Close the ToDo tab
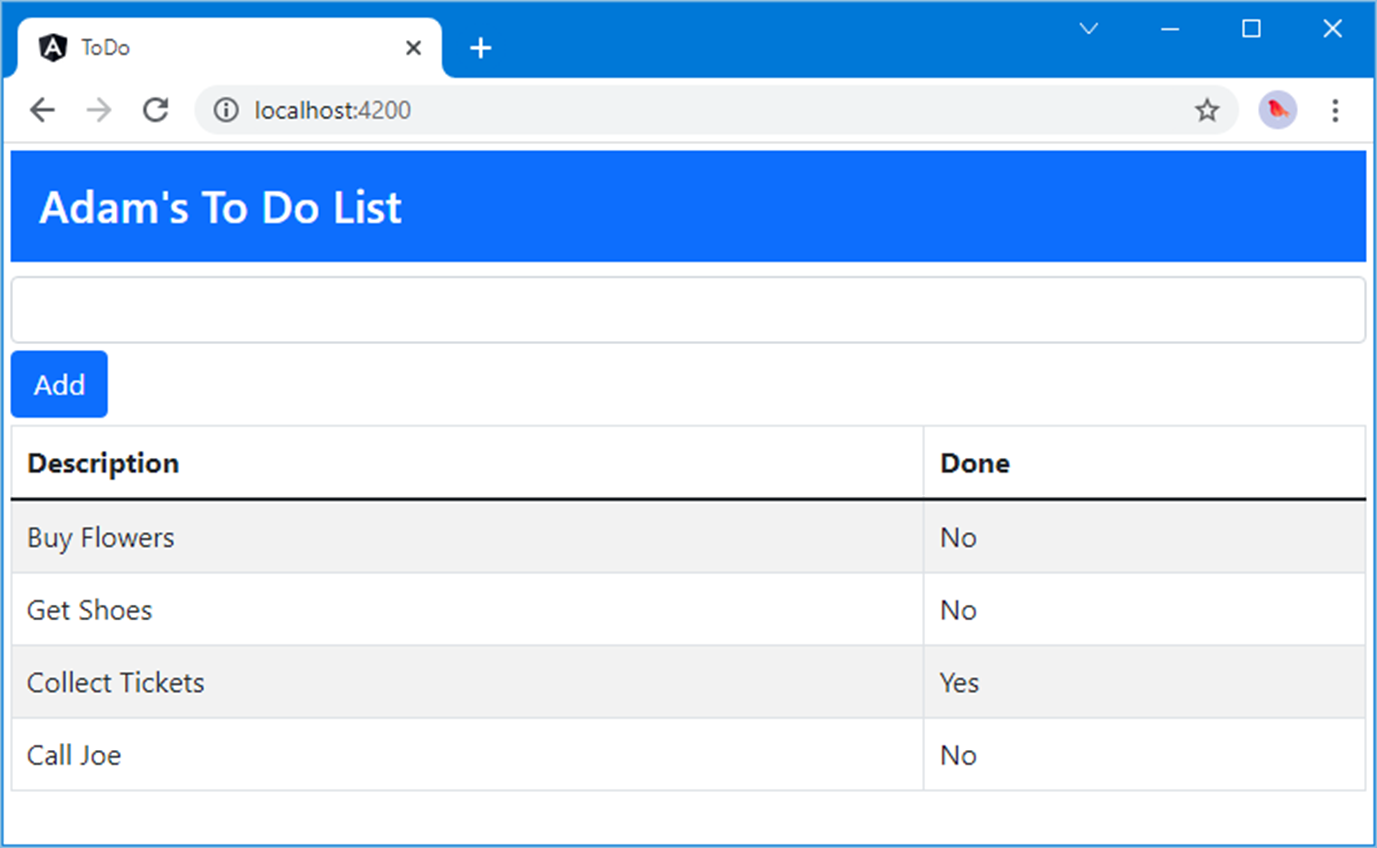Screen dimensions: 1377x848 point(413,48)
